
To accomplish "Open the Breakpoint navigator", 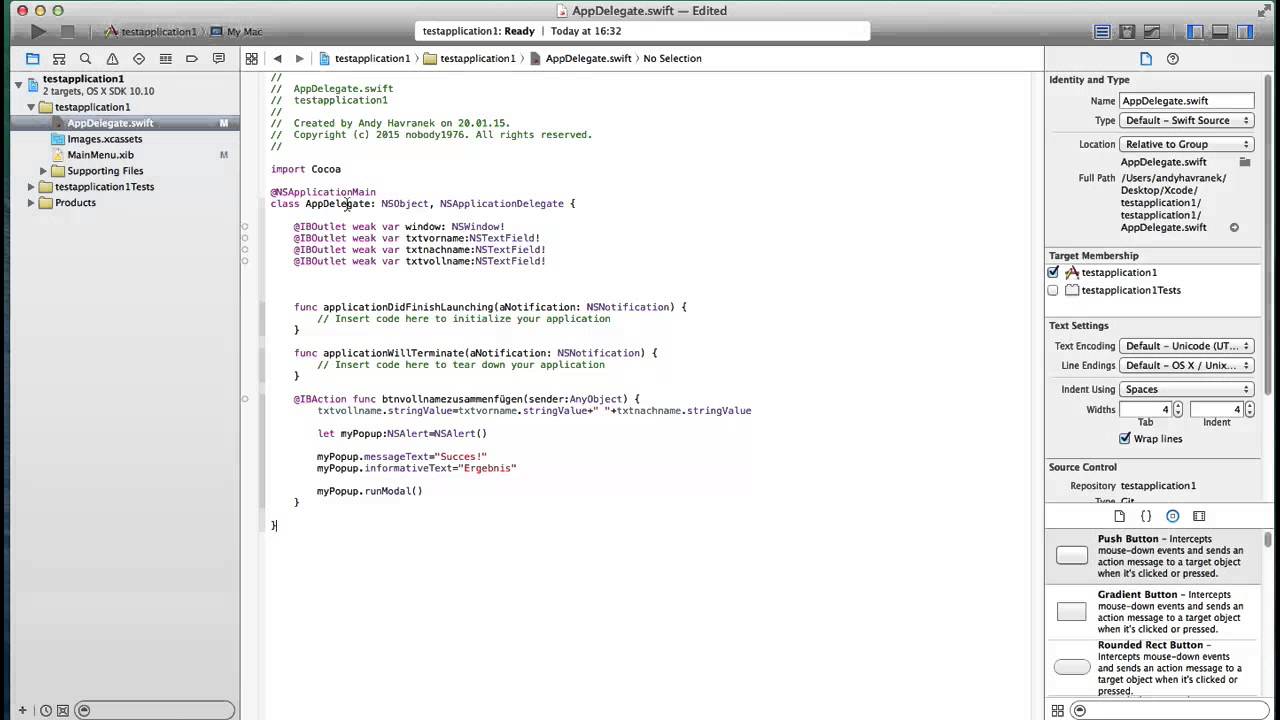I will click(192, 59).
